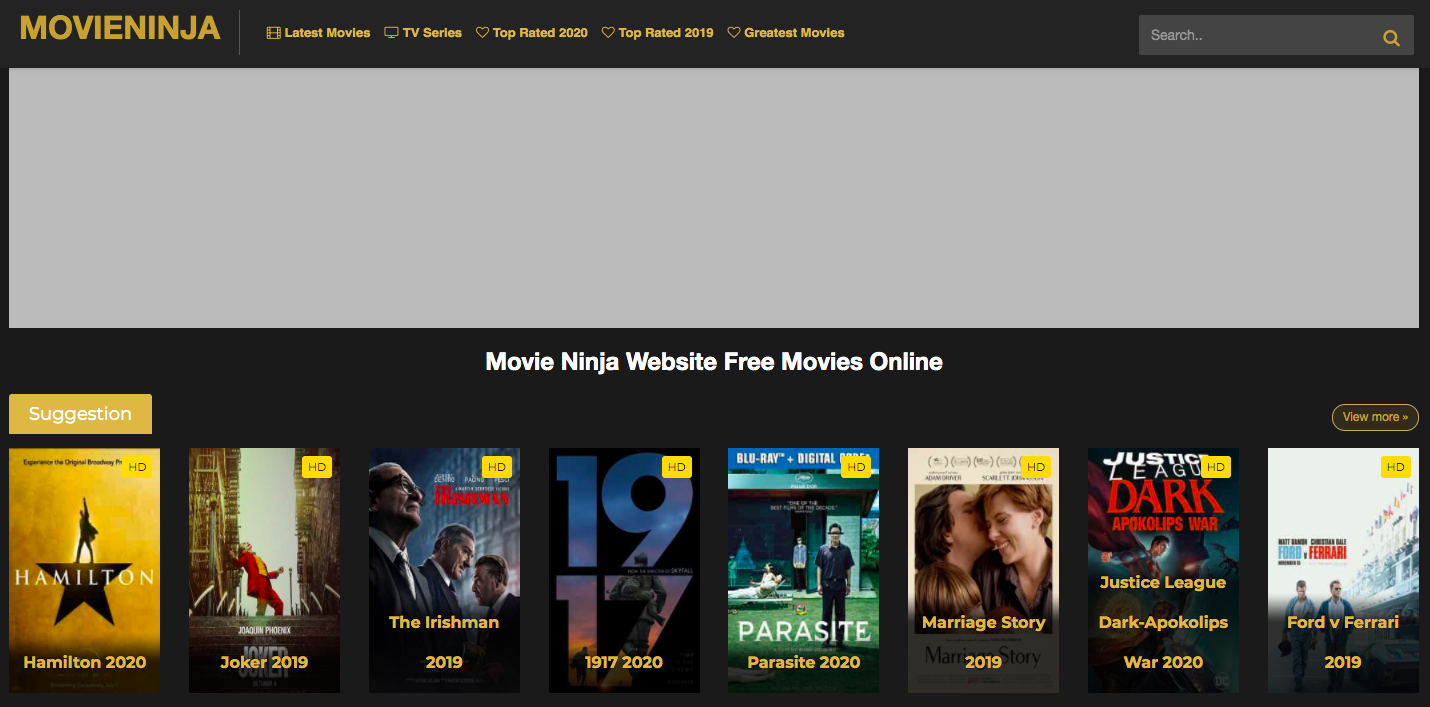Screen dimensions: 1430x707
Task: Open Top Rated 2020 list
Action: tap(531, 33)
